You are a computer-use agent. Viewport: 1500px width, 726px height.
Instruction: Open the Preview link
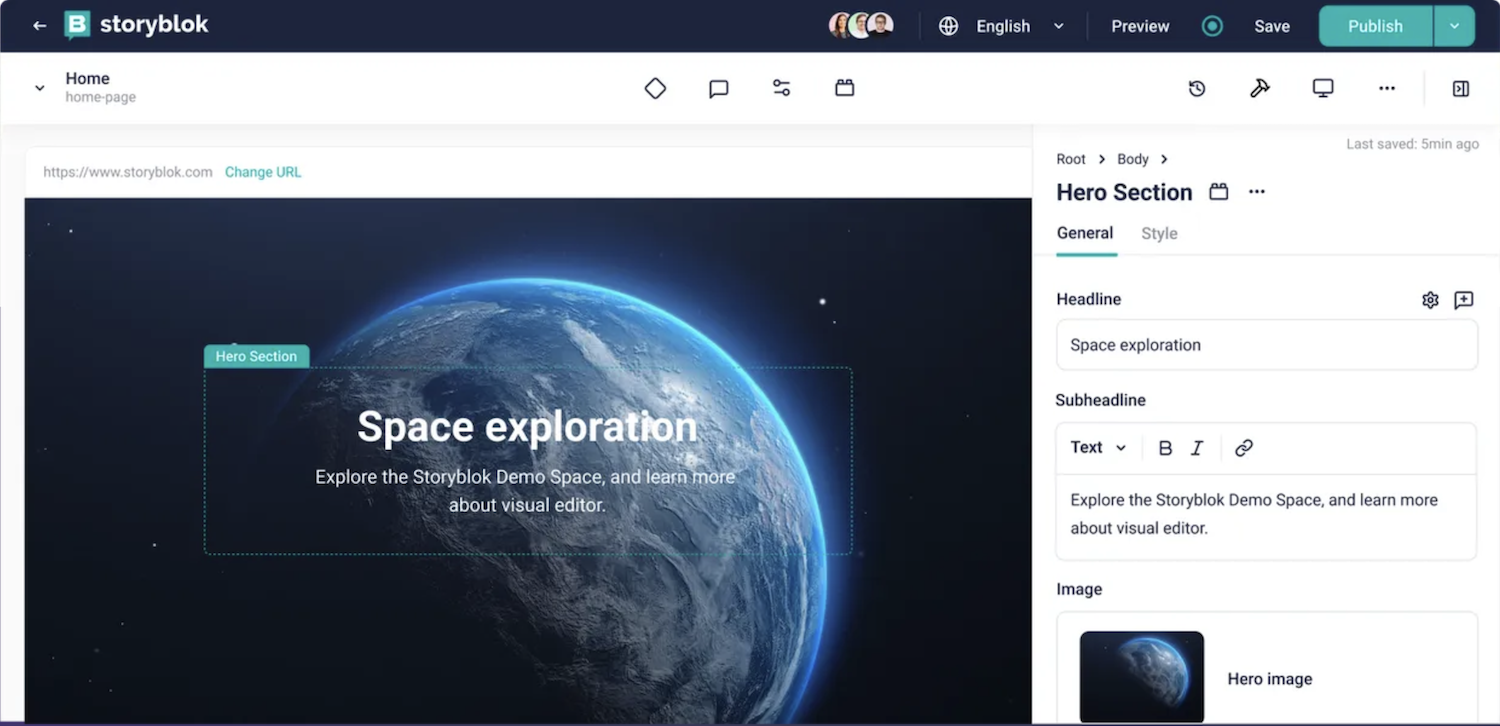tap(1140, 26)
